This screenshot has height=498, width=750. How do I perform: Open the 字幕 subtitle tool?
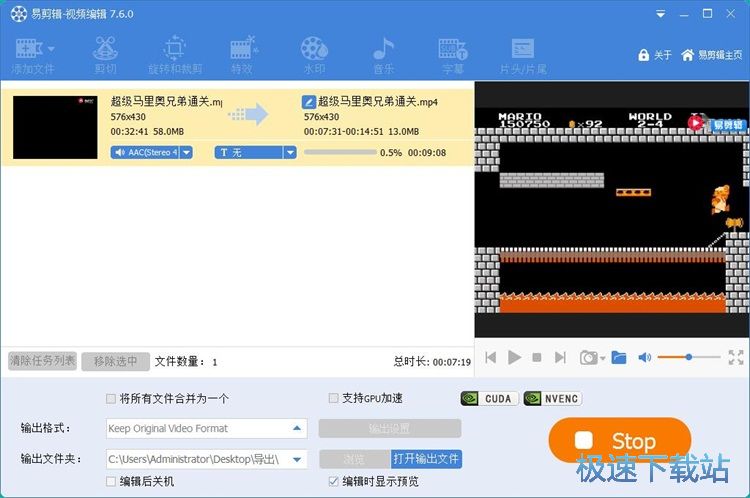tap(452, 55)
